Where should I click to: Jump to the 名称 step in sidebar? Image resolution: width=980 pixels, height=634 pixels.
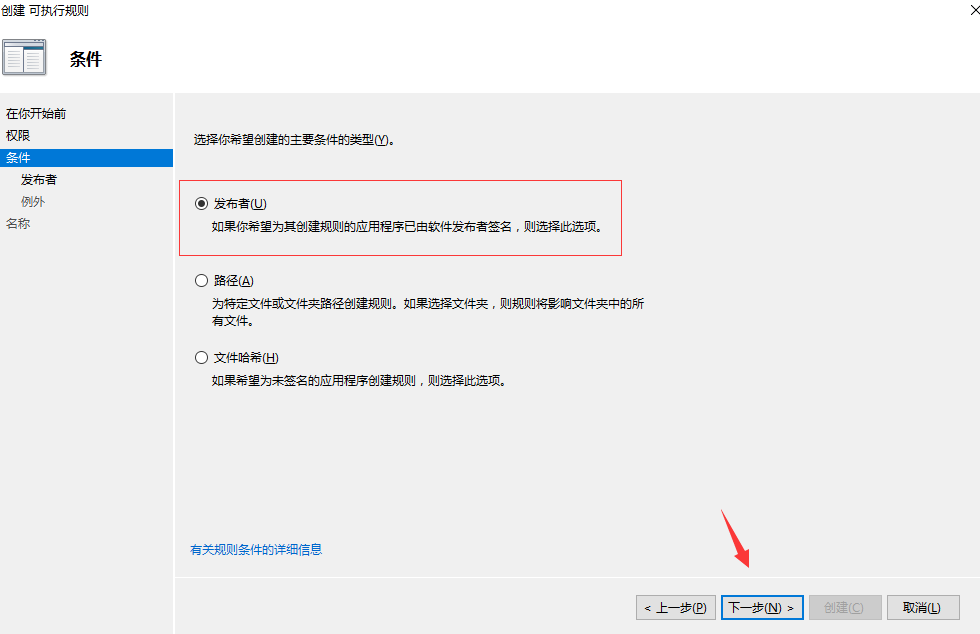click(x=18, y=224)
